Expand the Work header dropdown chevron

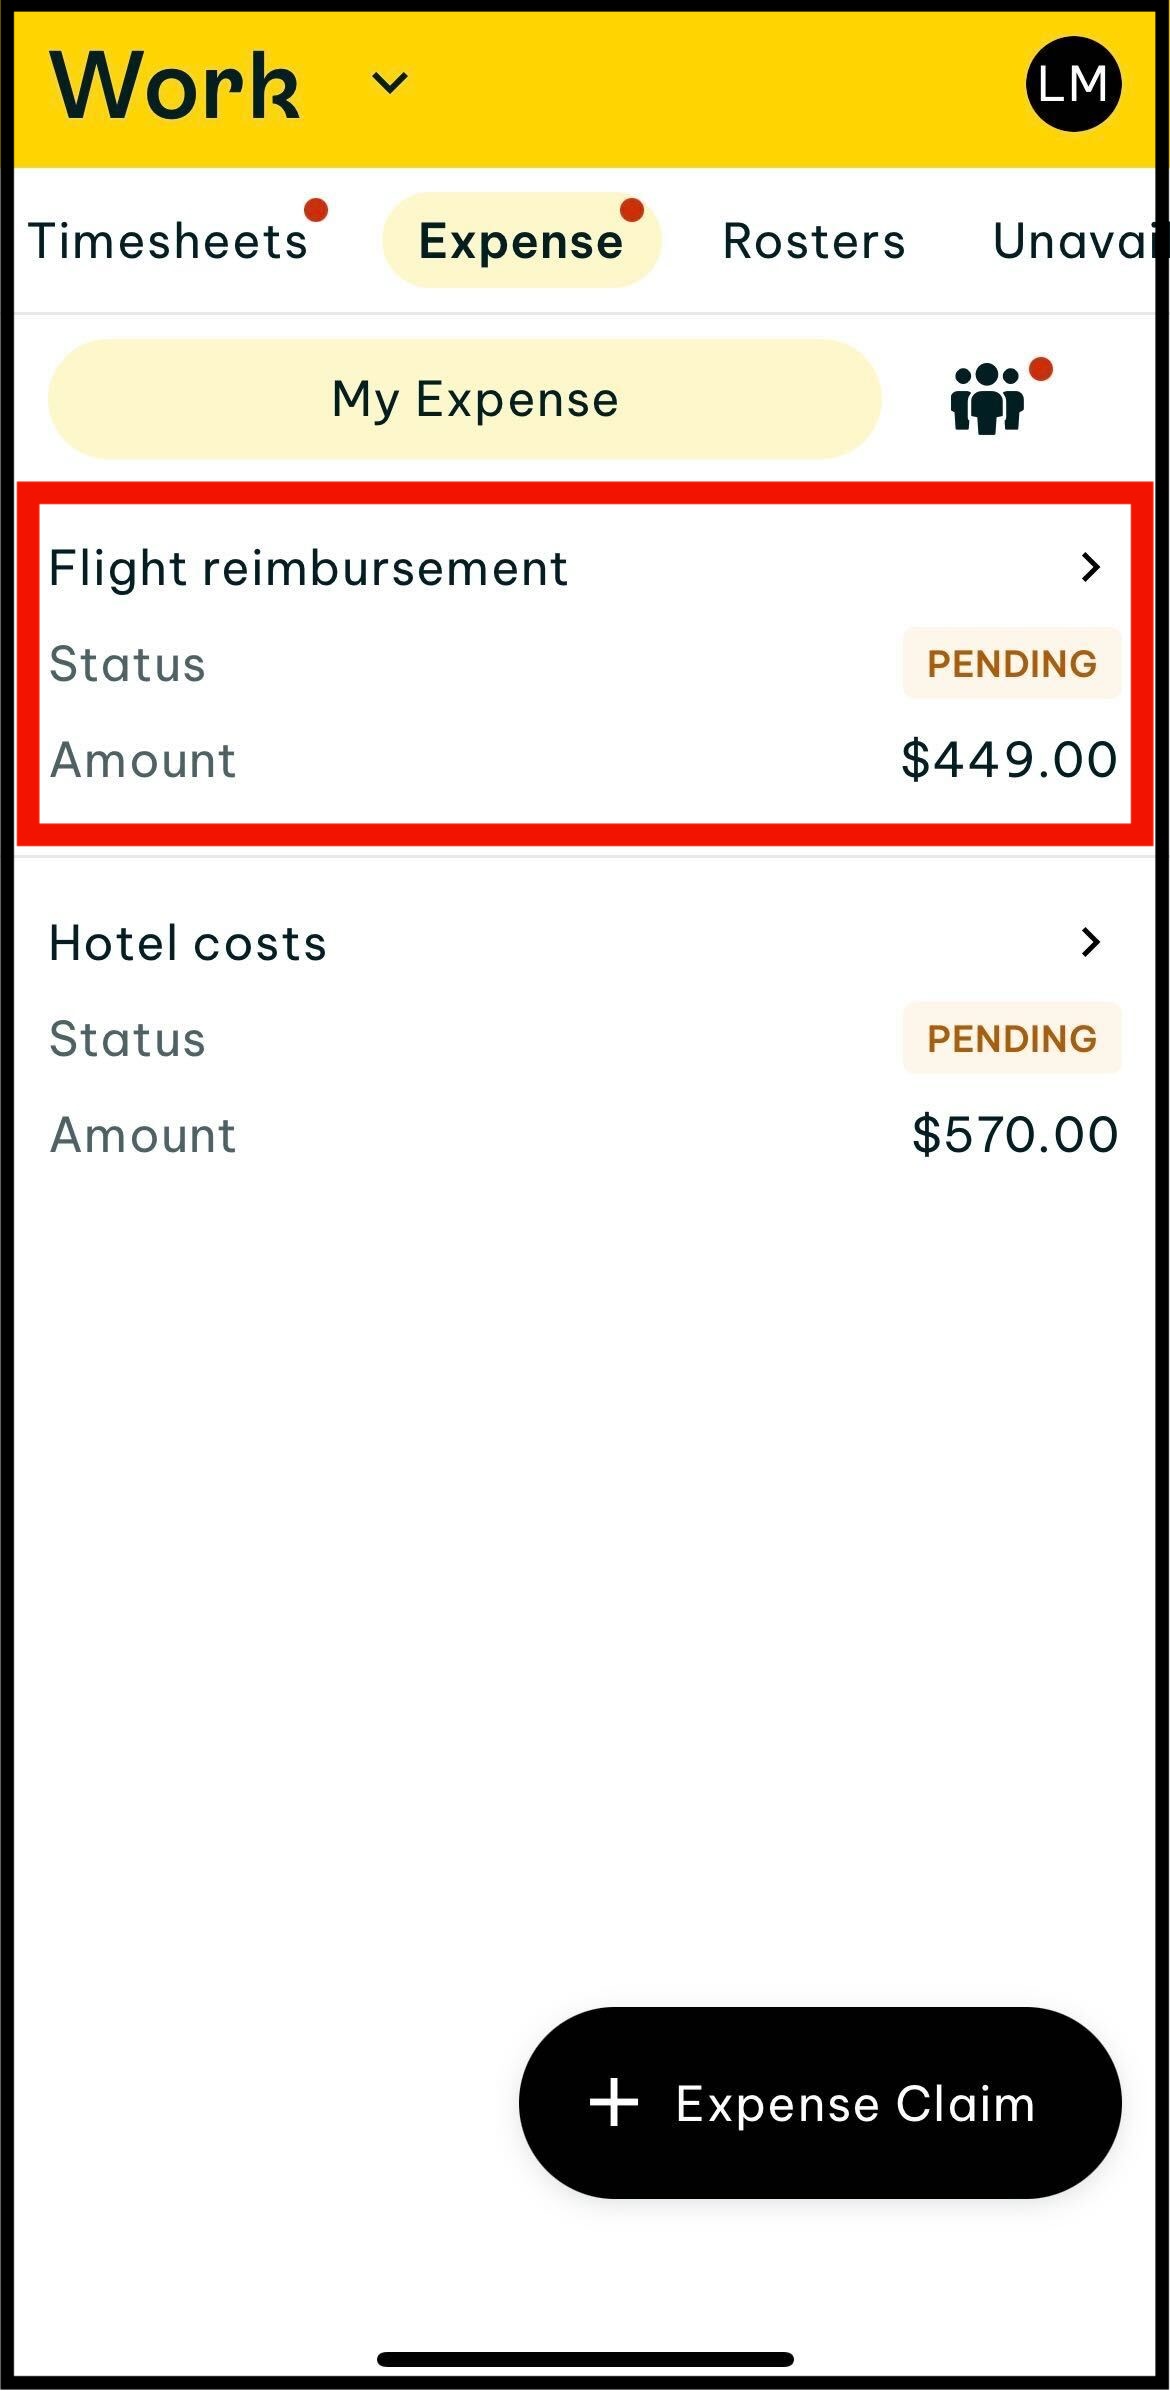coord(389,83)
